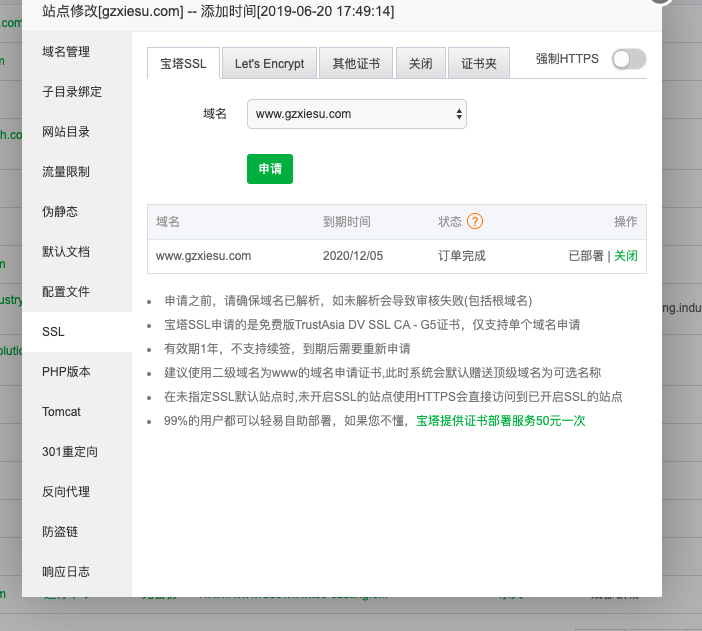Click the 域名 column header in table
Screen dimensions: 702x631
click(167, 221)
